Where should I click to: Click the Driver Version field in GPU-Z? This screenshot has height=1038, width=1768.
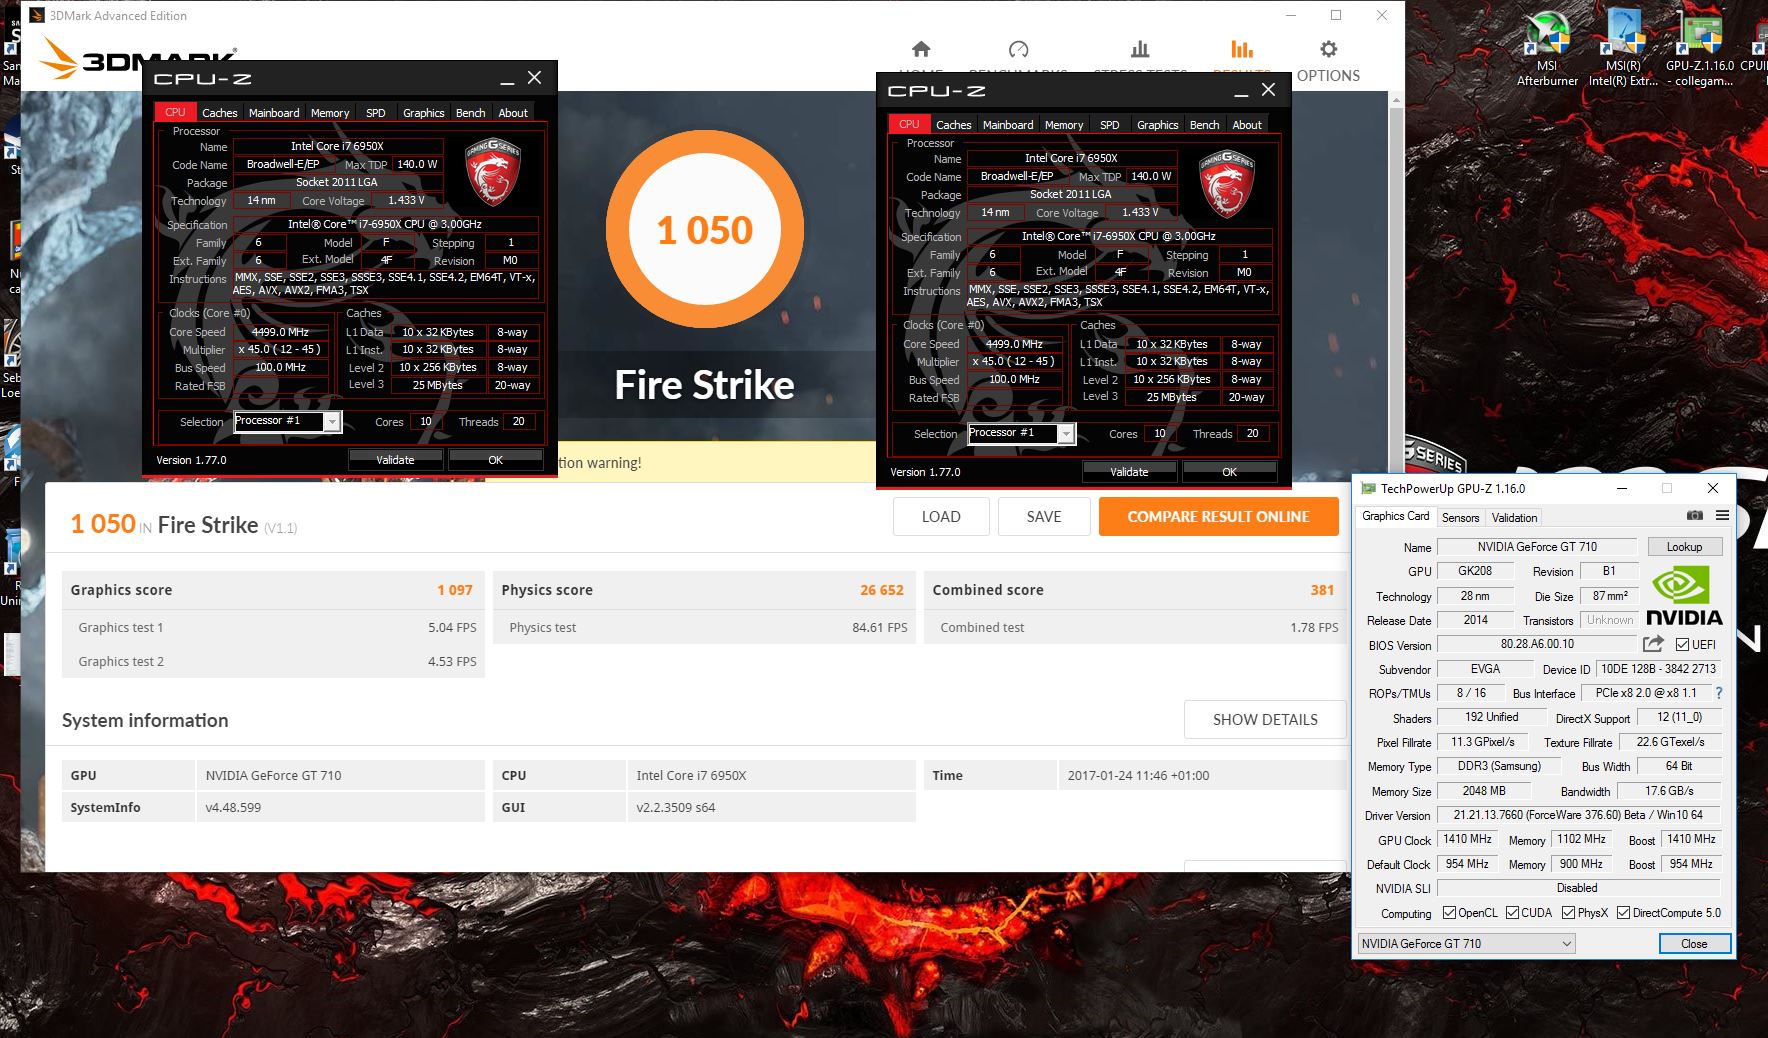pyautogui.click(x=1578, y=815)
